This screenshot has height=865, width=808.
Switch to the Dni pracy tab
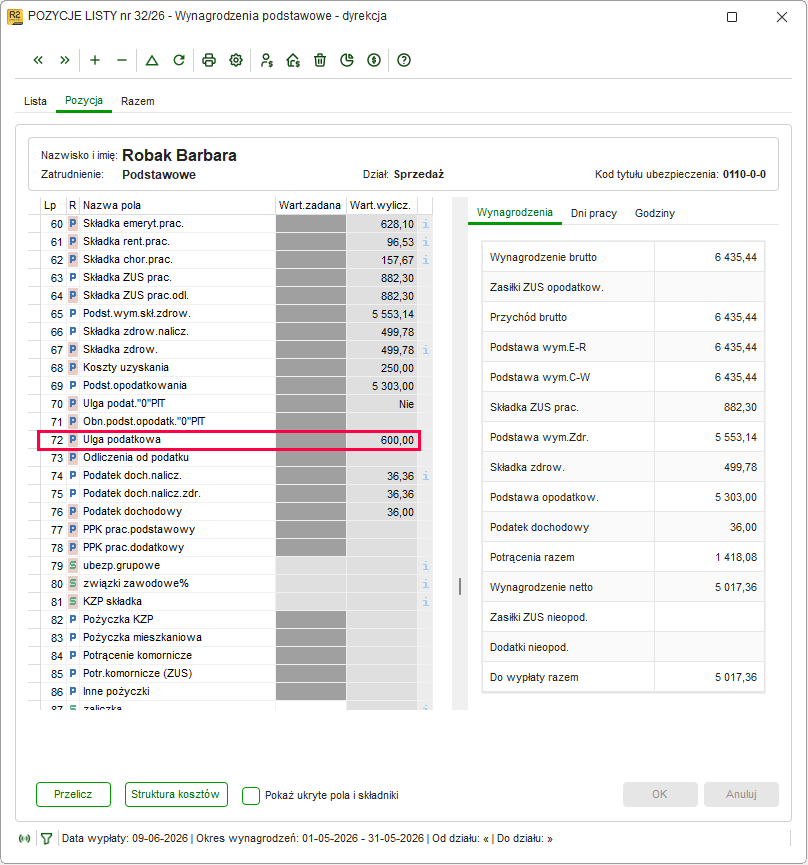click(x=593, y=213)
